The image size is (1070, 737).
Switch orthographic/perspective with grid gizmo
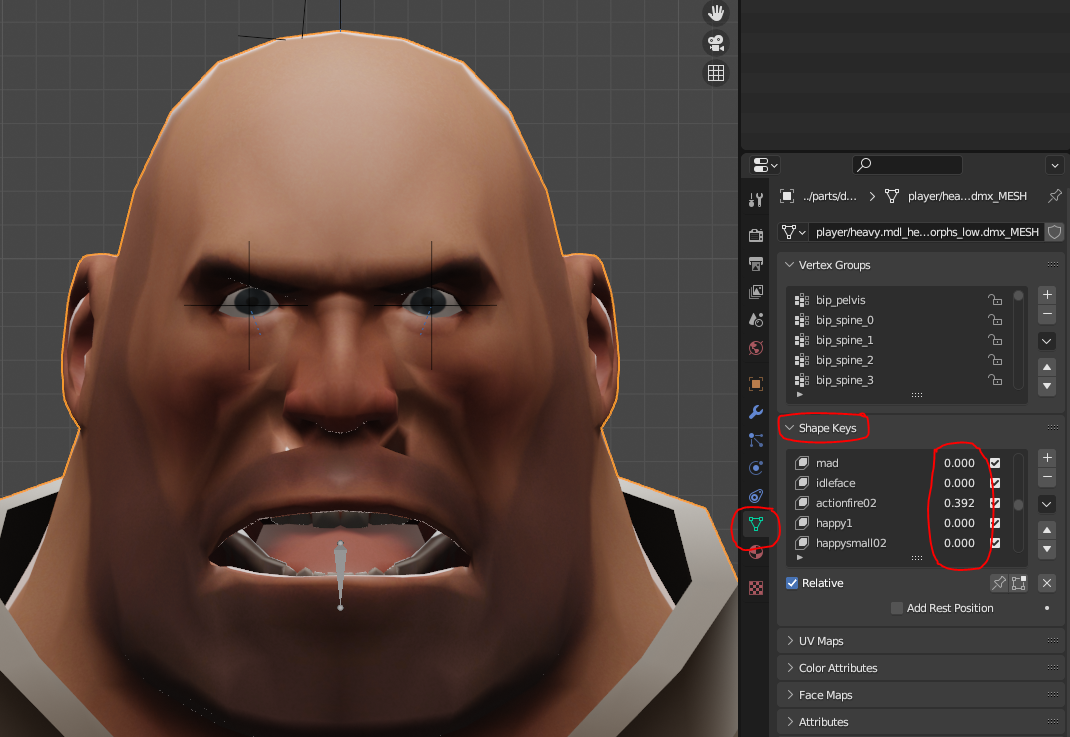(x=716, y=73)
